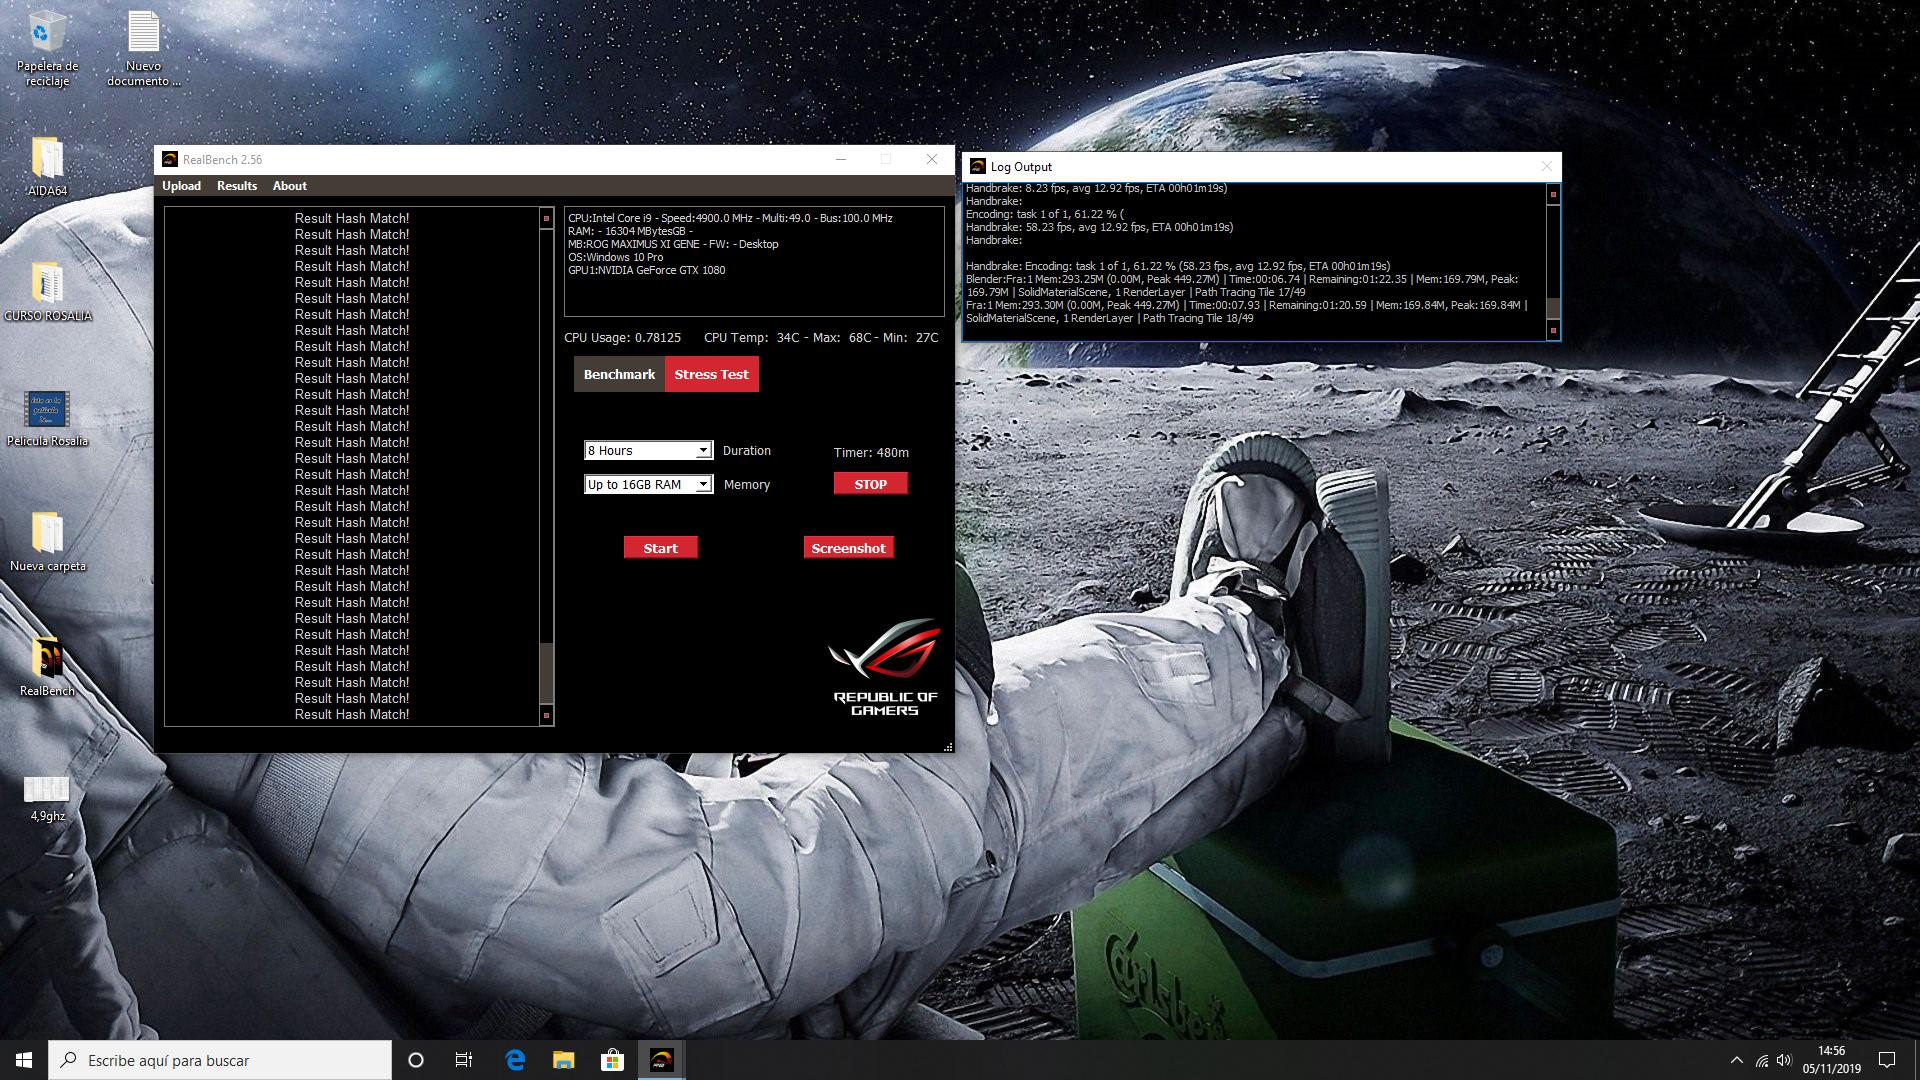Switch to the Benchmark tab
This screenshot has height=1080, width=1920.
point(619,374)
